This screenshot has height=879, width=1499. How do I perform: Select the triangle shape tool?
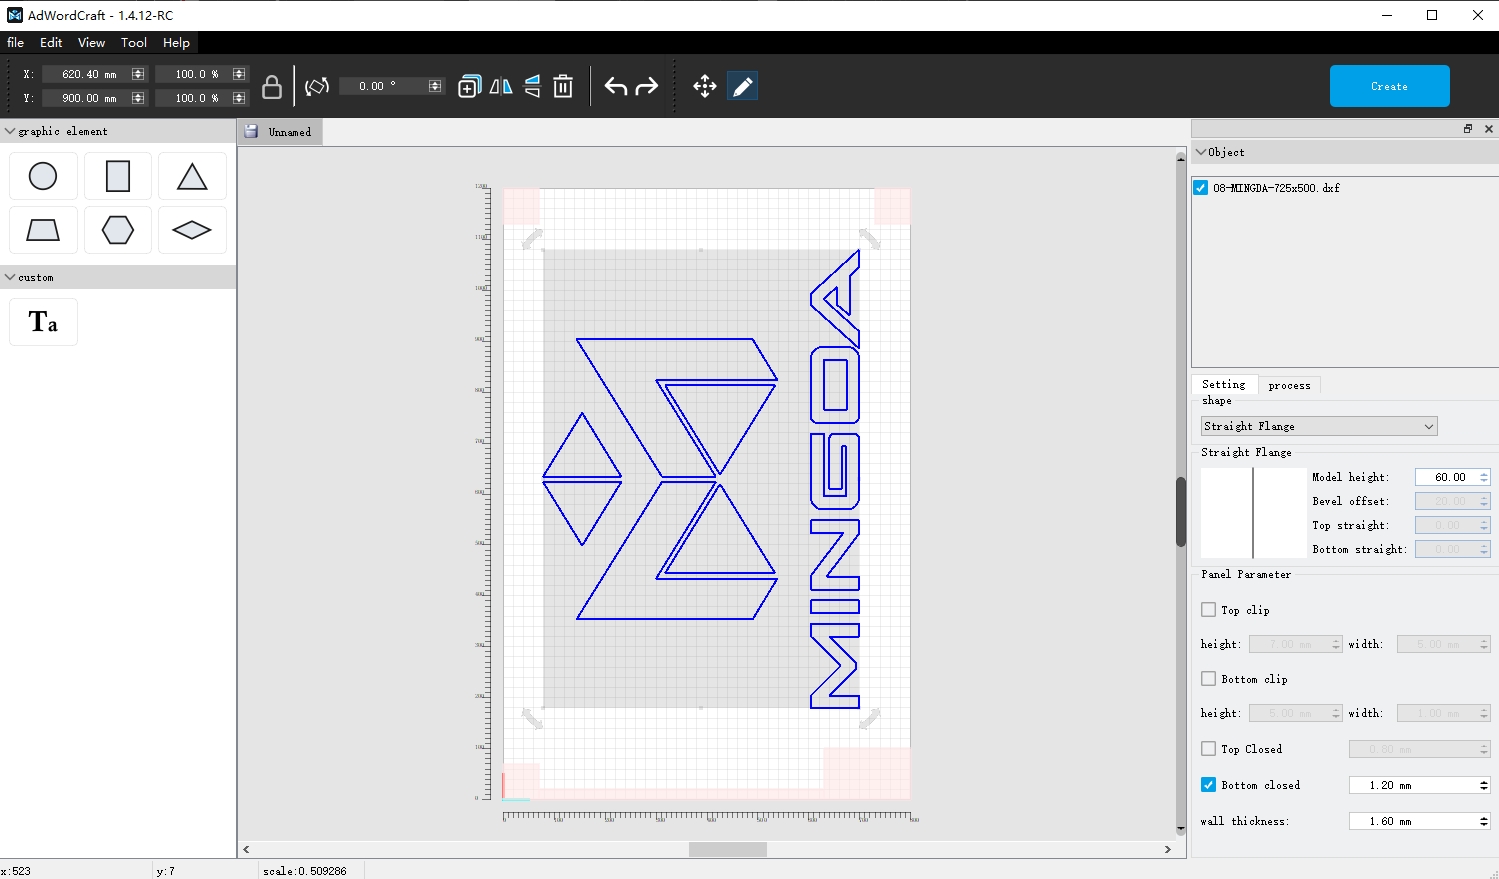[192, 176]
